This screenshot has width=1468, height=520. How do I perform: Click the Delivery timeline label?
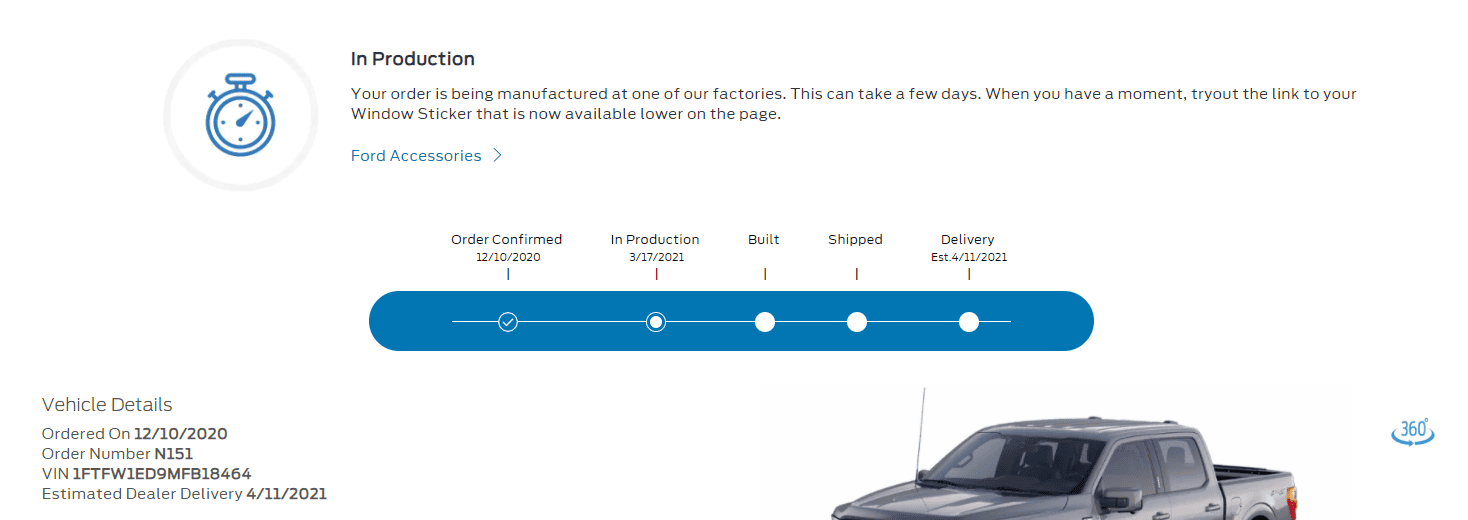967,240
